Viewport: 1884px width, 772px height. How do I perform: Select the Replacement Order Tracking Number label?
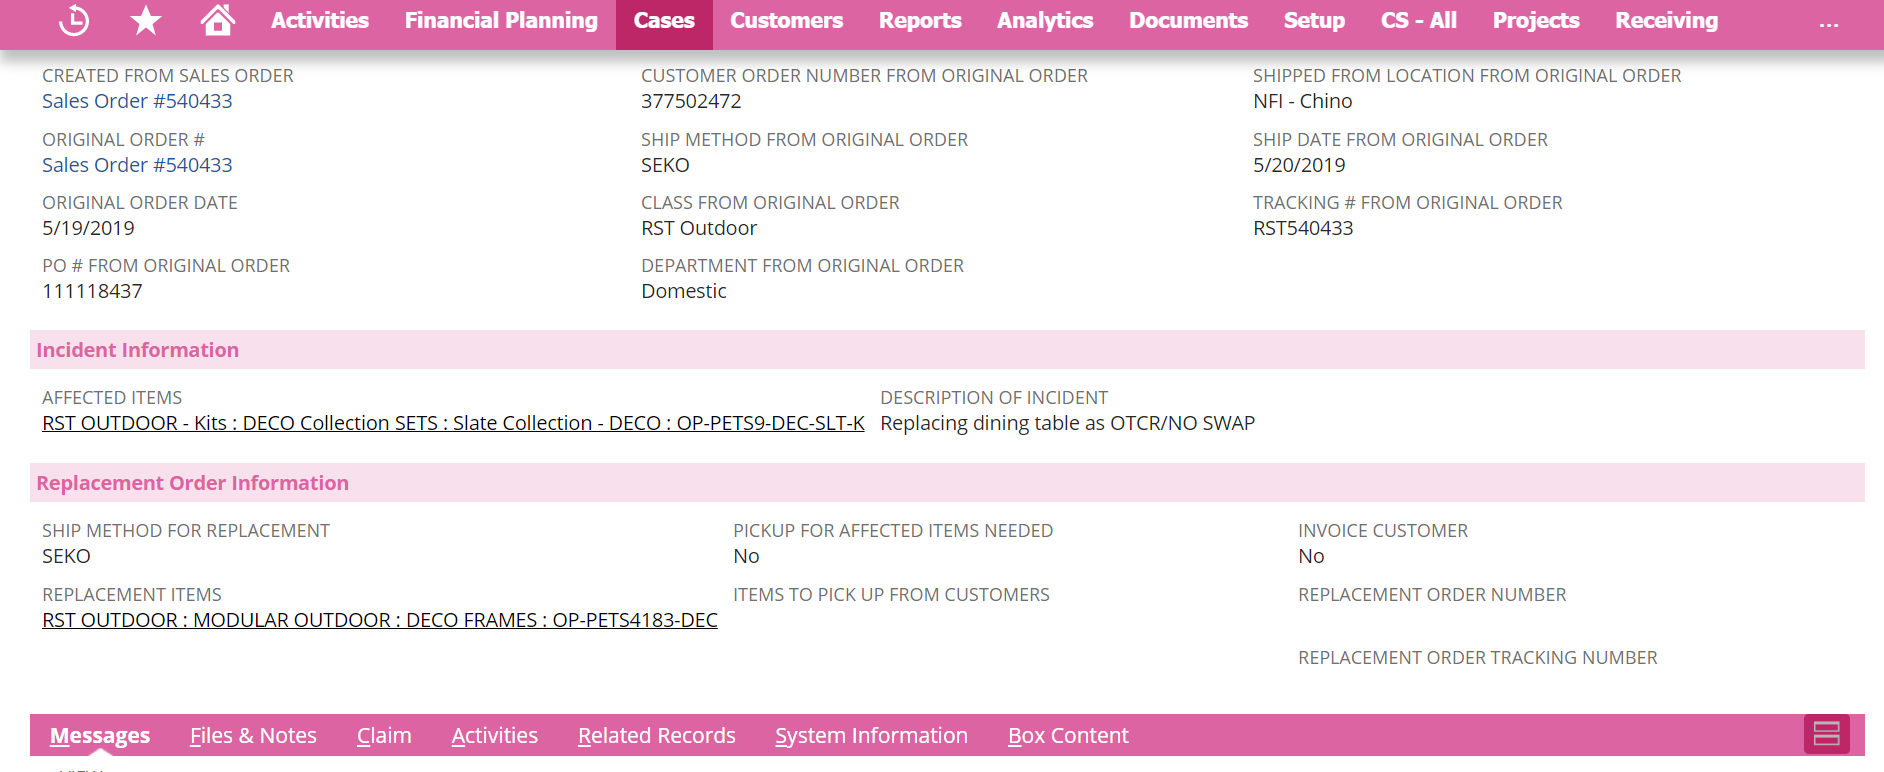click(x=1478, y=658)
